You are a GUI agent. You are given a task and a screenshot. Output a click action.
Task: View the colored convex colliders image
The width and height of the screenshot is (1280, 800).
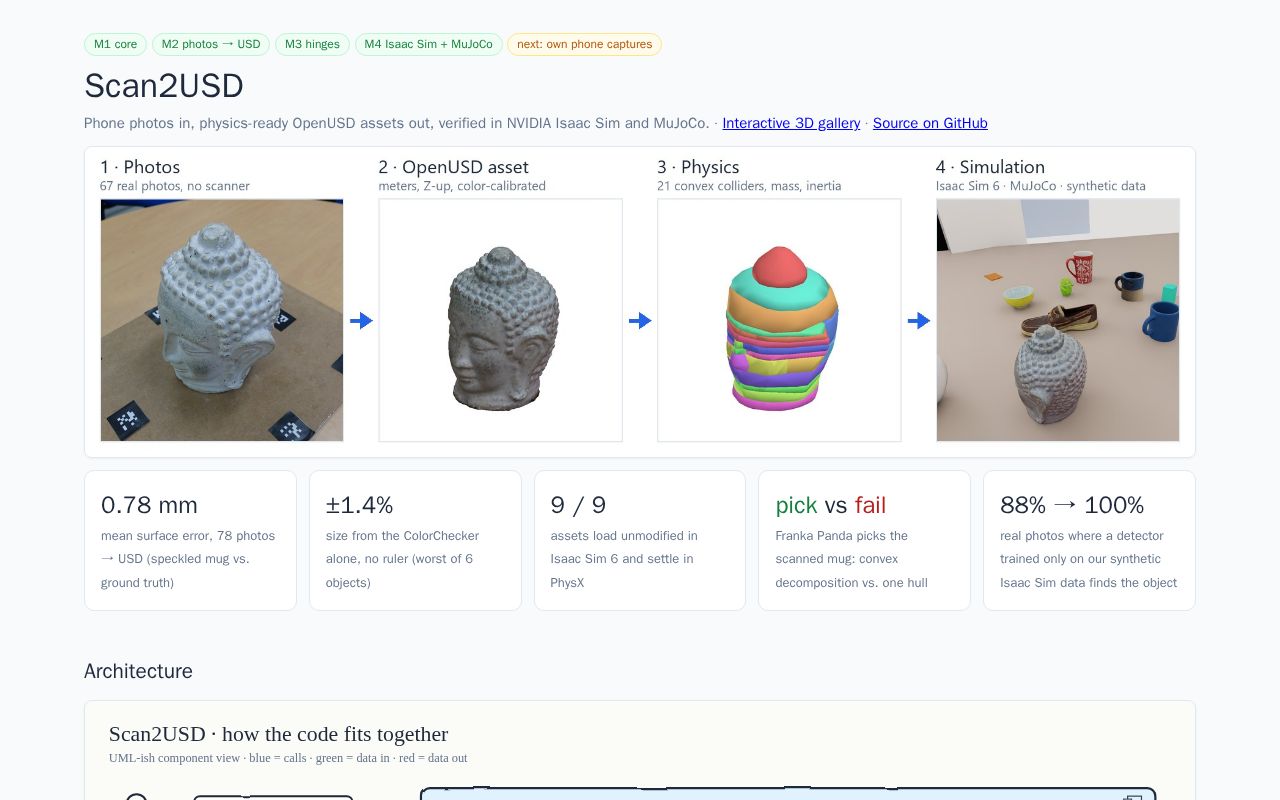[779, 320]
